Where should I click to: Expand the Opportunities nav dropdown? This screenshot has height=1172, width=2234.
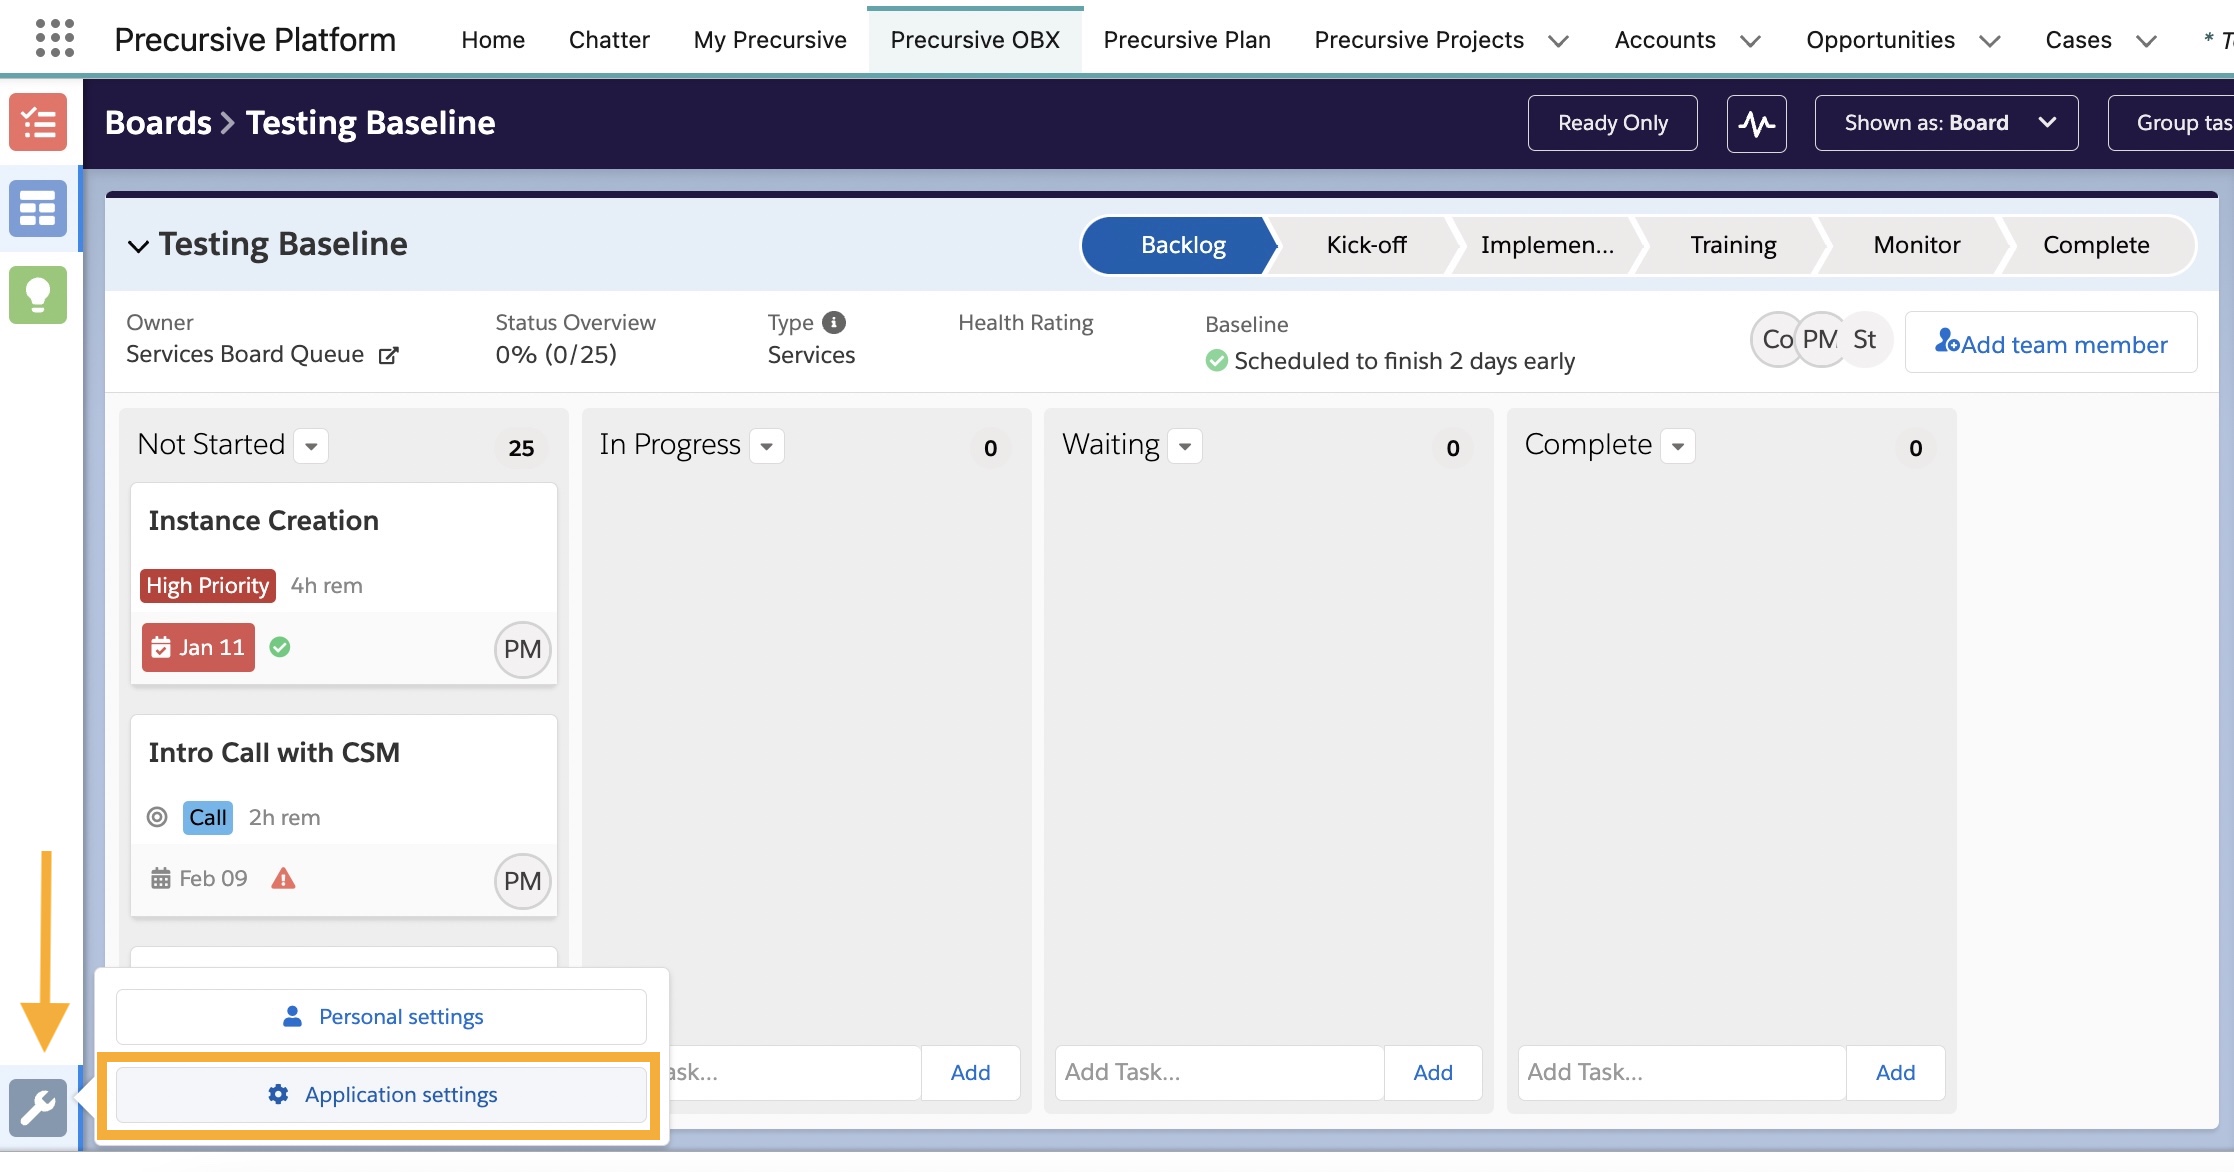tap(1990, 41)
